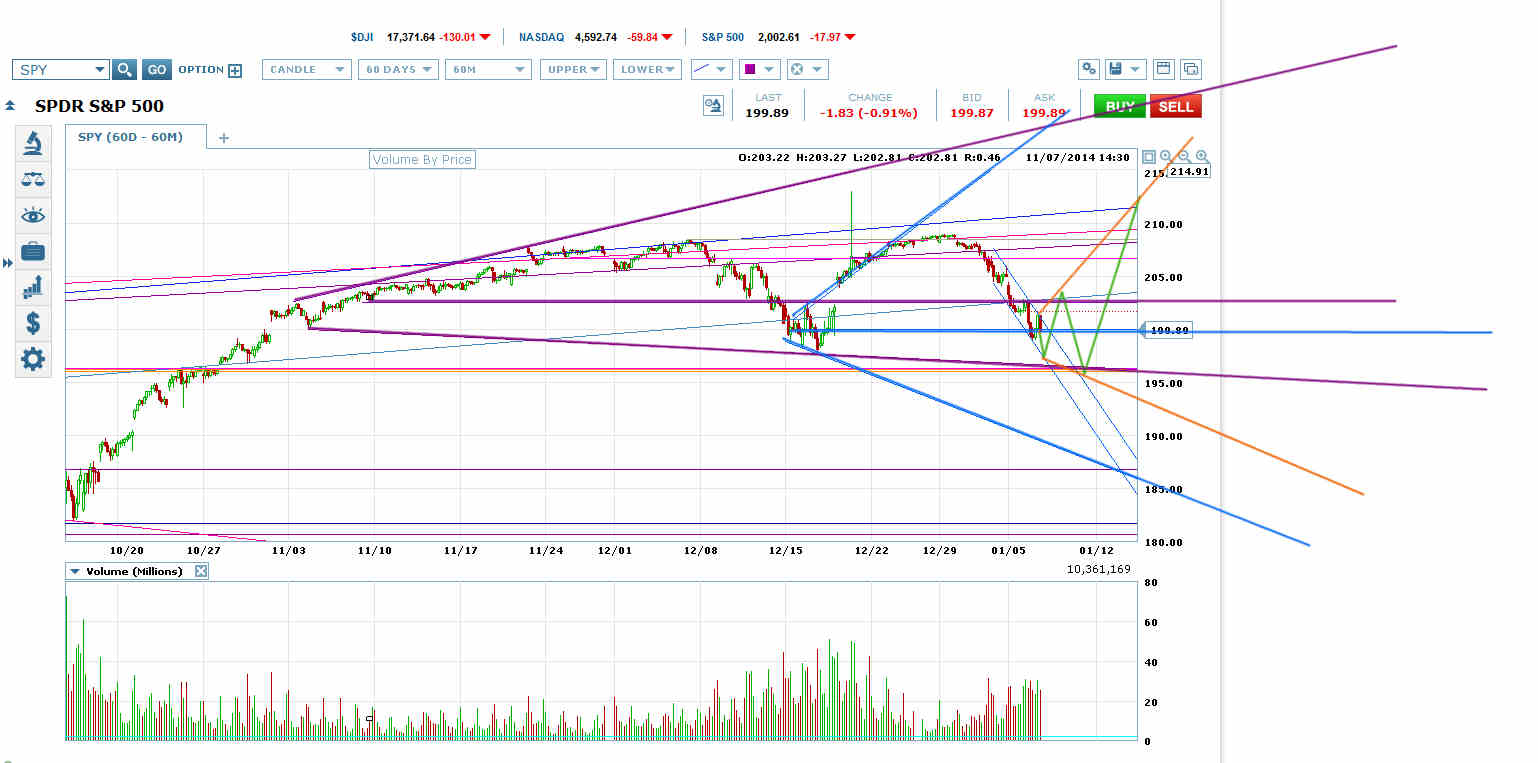Screen dimensions: 1538x763
Task: Open the eye watchlist sidebar icon
Action: (33, 215)
